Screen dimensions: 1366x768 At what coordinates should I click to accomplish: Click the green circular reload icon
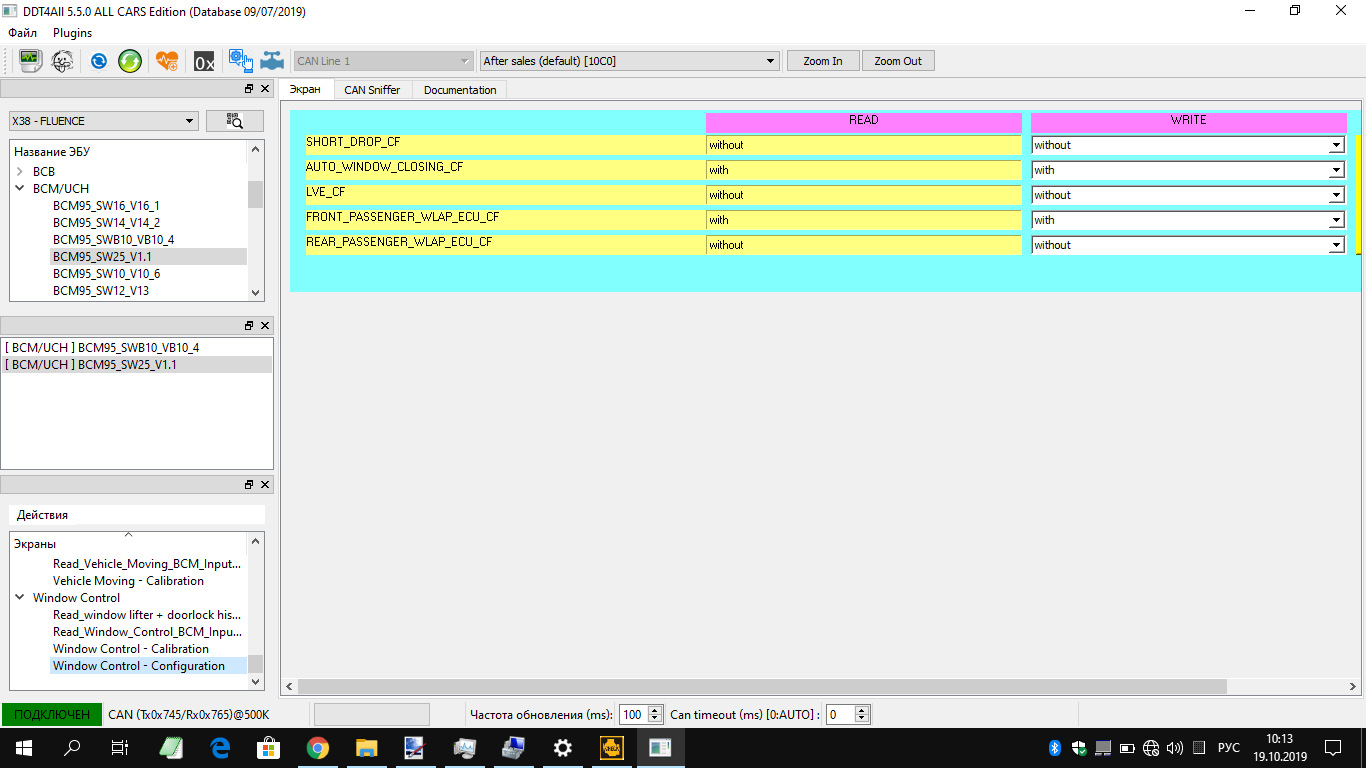coord(130,61)
